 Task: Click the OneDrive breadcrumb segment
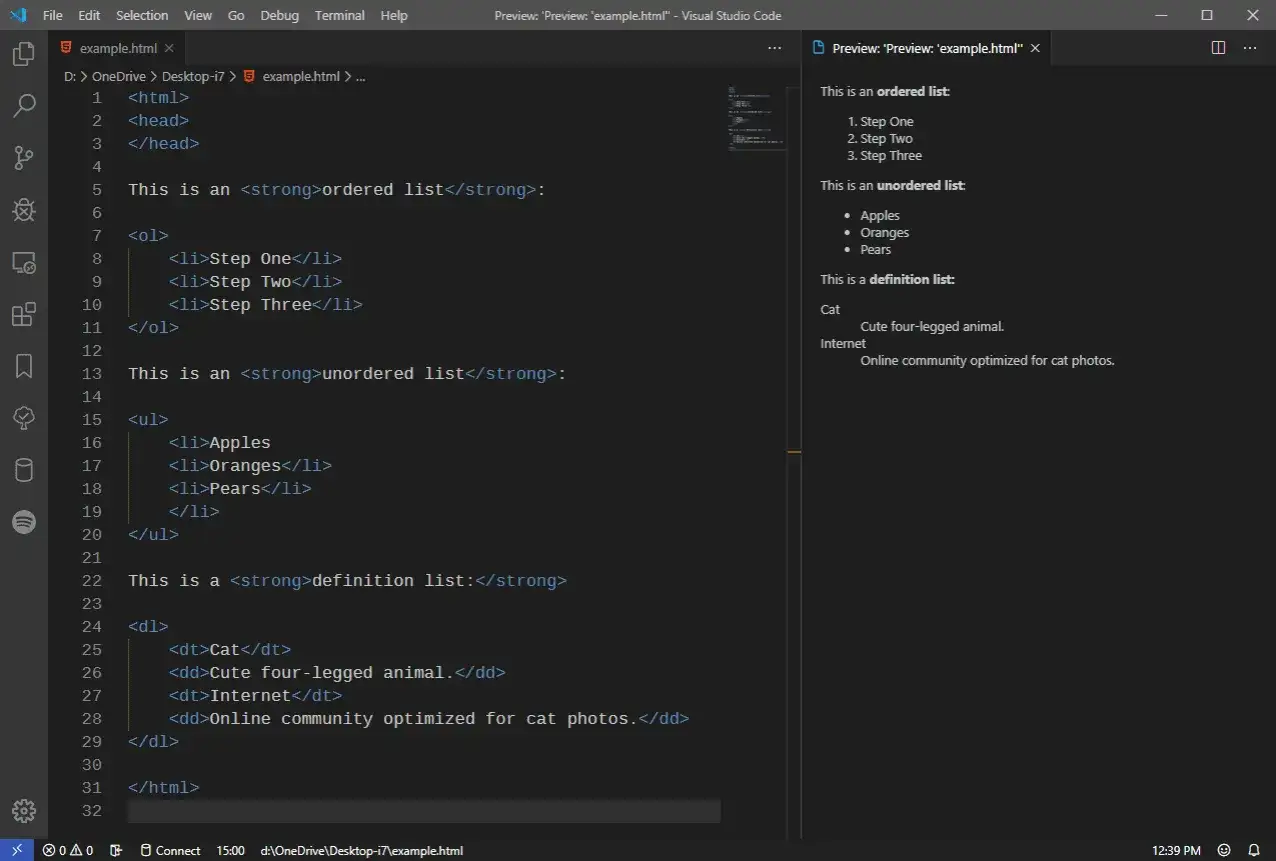(119, 76)
